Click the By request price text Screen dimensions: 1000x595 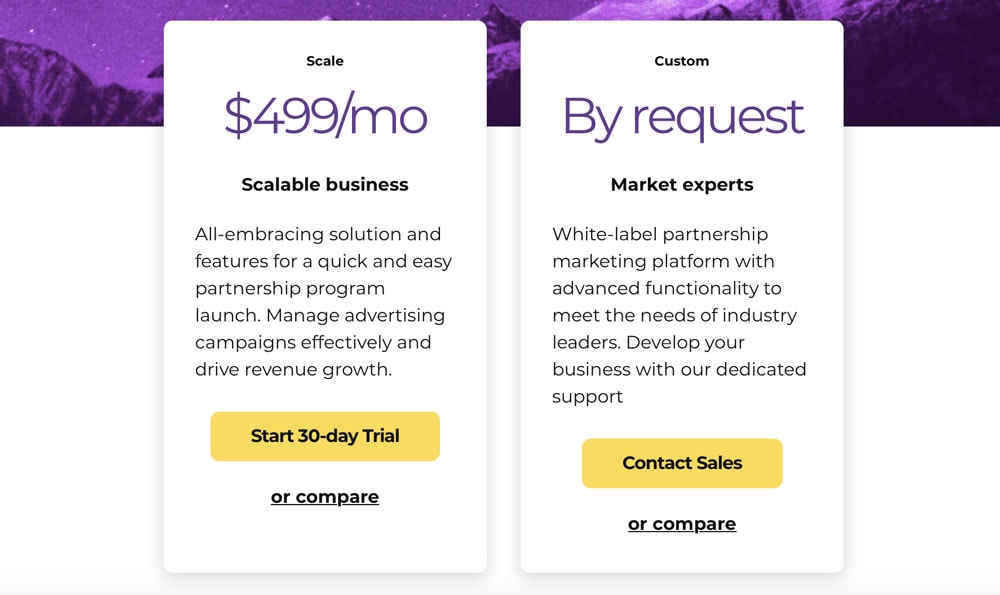(682, 117)
